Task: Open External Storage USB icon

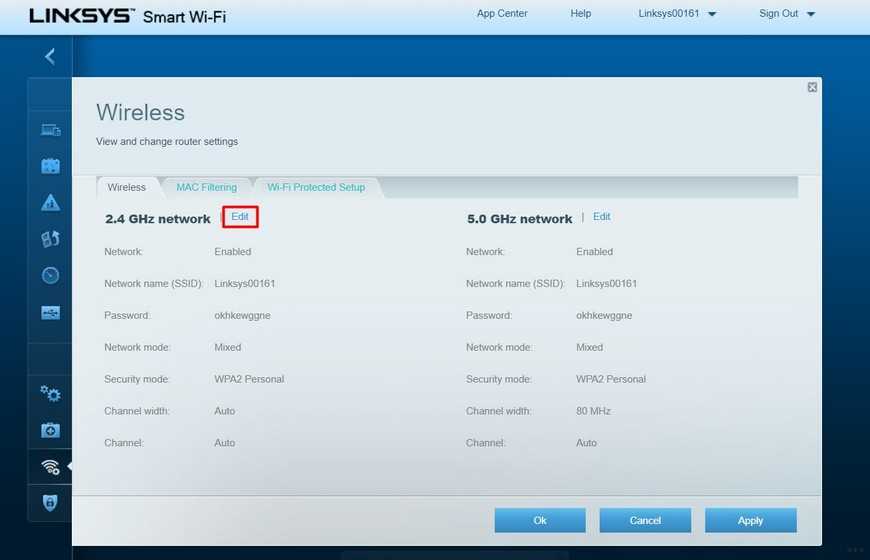Action: tap(50, 312)
